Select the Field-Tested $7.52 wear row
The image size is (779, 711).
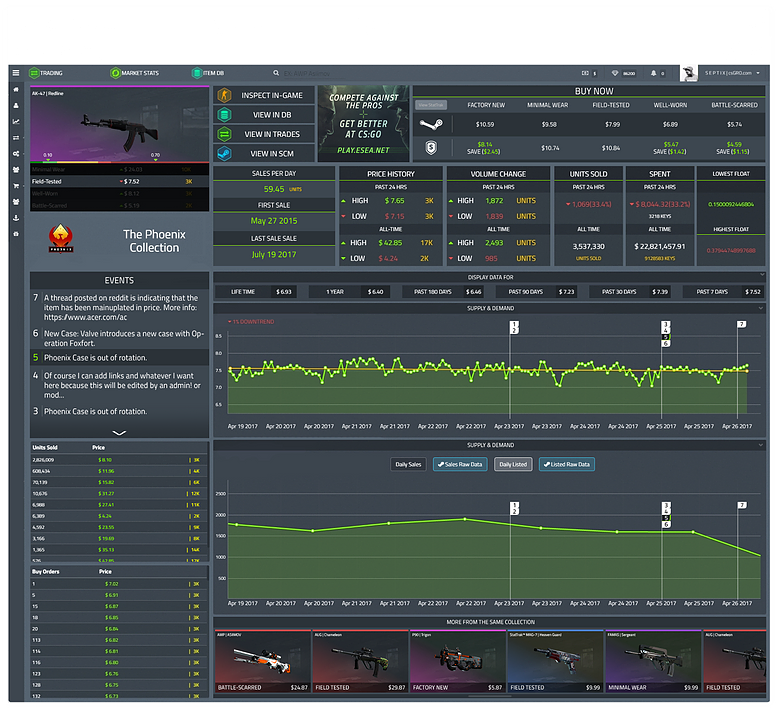pyautogui.click(x=119, y=181)
